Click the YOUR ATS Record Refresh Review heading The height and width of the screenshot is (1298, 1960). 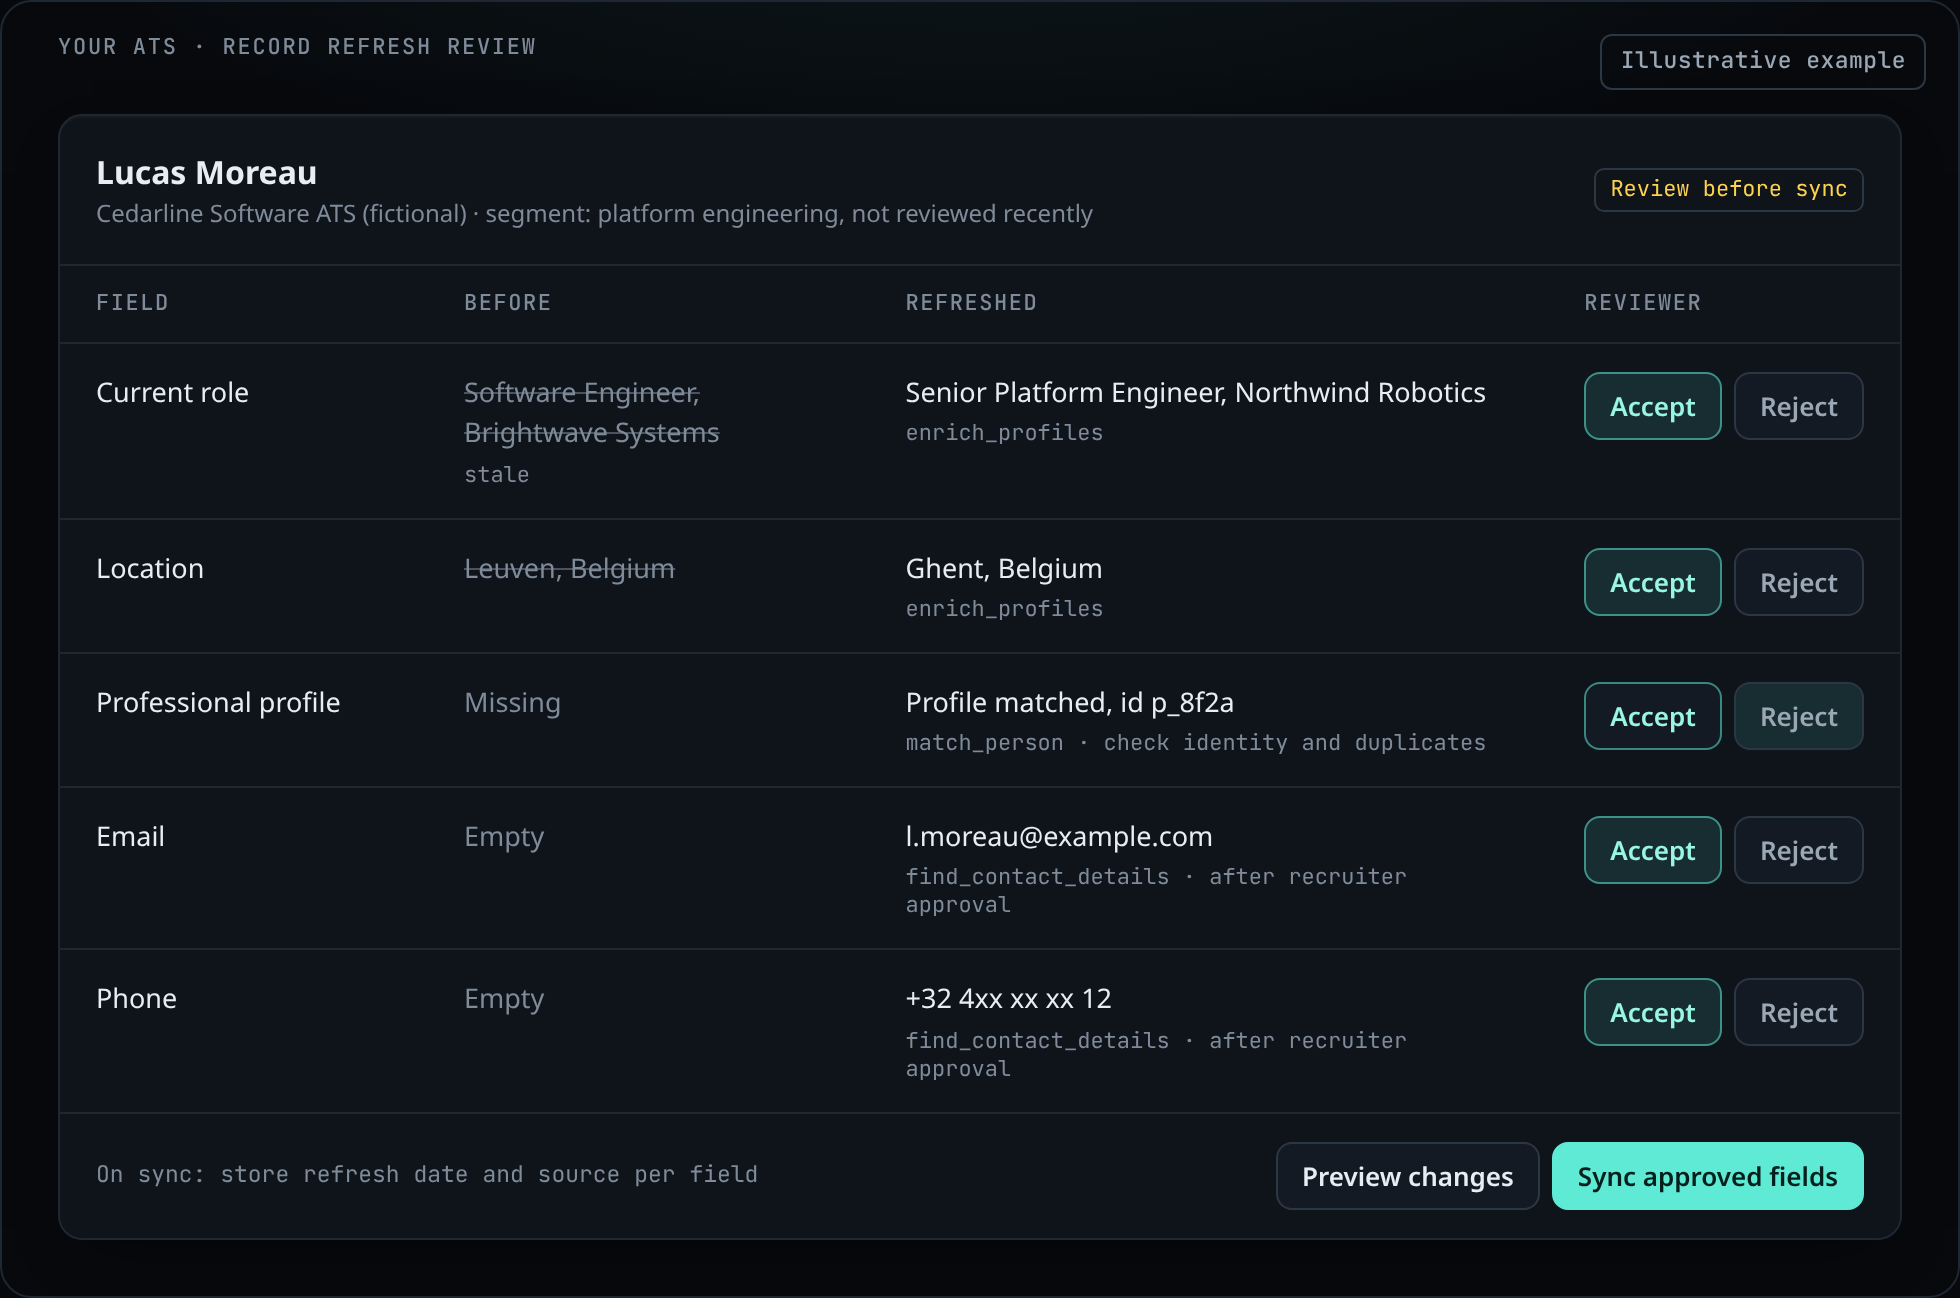pos(297,47)
